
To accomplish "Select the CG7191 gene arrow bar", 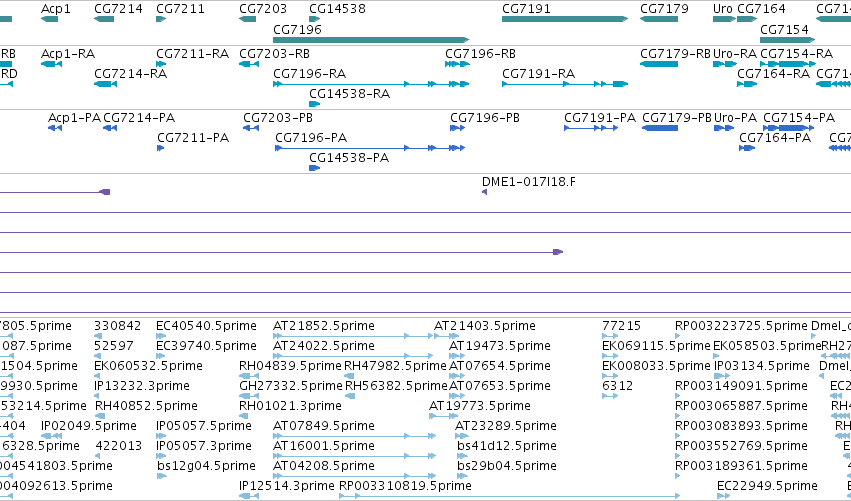I will pos(565,19).
